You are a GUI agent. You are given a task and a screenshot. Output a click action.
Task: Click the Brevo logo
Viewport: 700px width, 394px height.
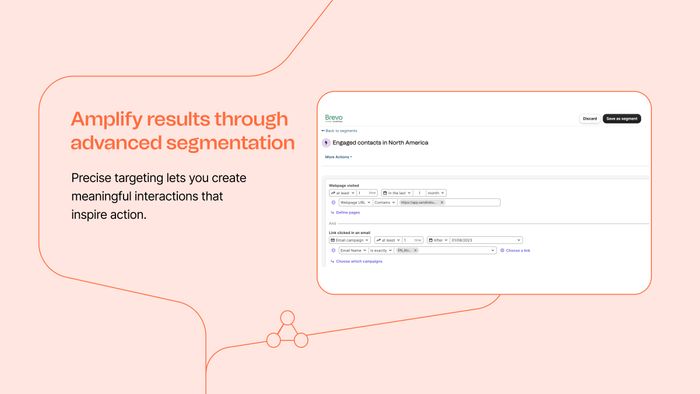(x=334, y=118)
